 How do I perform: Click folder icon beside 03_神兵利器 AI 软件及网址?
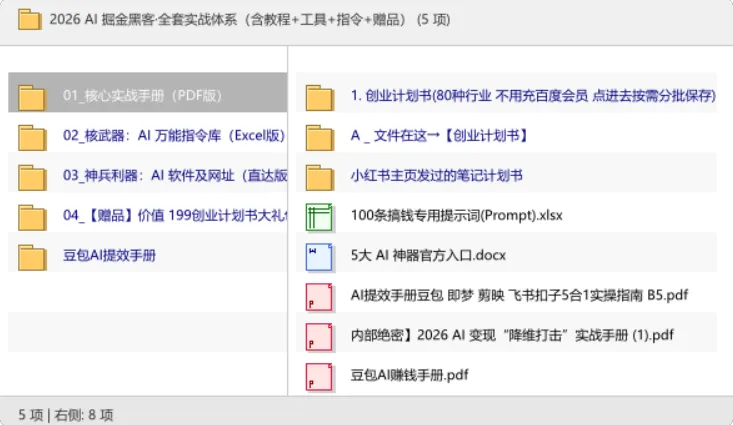click(x=32, y=178)
